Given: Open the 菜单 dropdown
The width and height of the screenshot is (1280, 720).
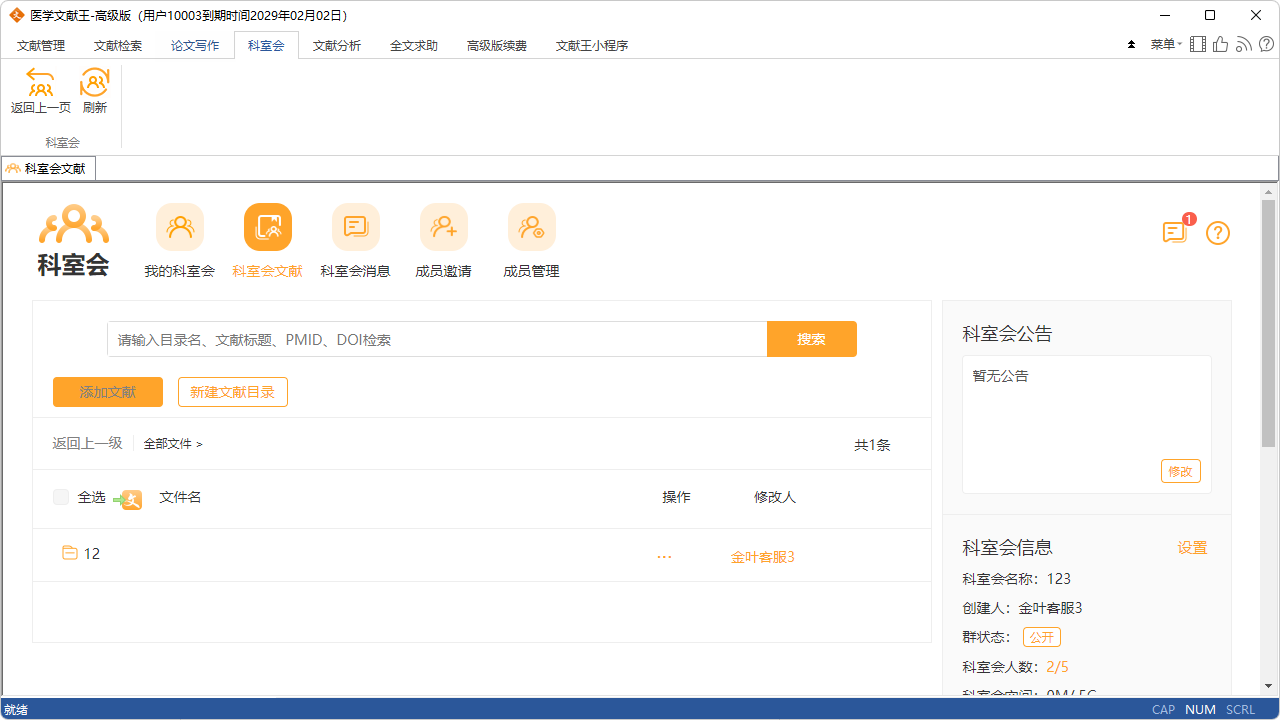Looking at the screenshot, I should (1165, 44).
